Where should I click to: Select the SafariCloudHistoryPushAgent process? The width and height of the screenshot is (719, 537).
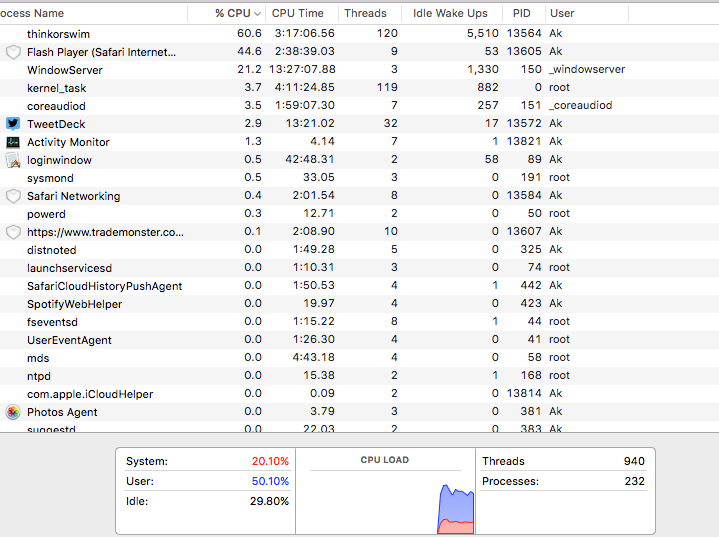[x=105, y=286]
